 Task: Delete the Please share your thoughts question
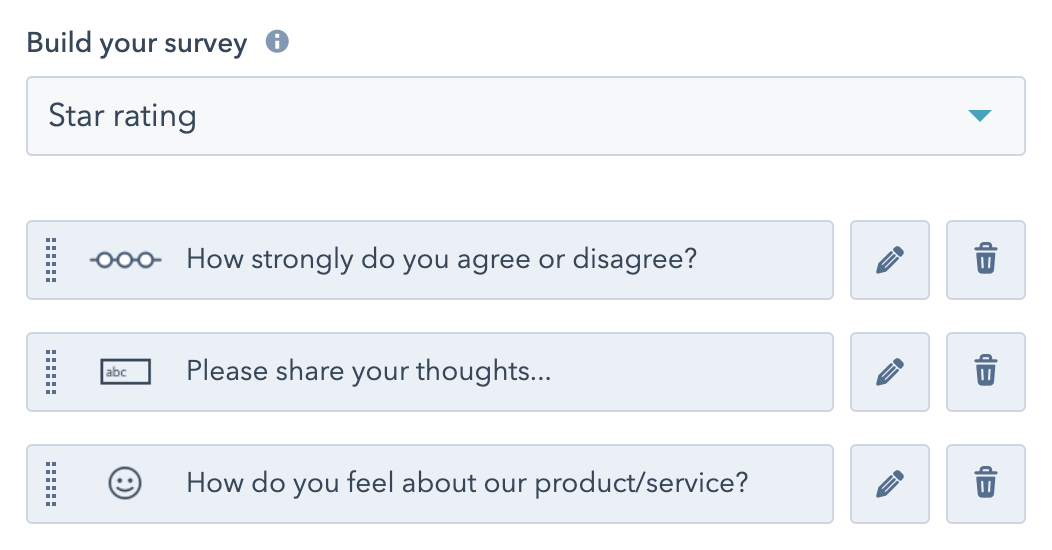[x=985, y=372]
